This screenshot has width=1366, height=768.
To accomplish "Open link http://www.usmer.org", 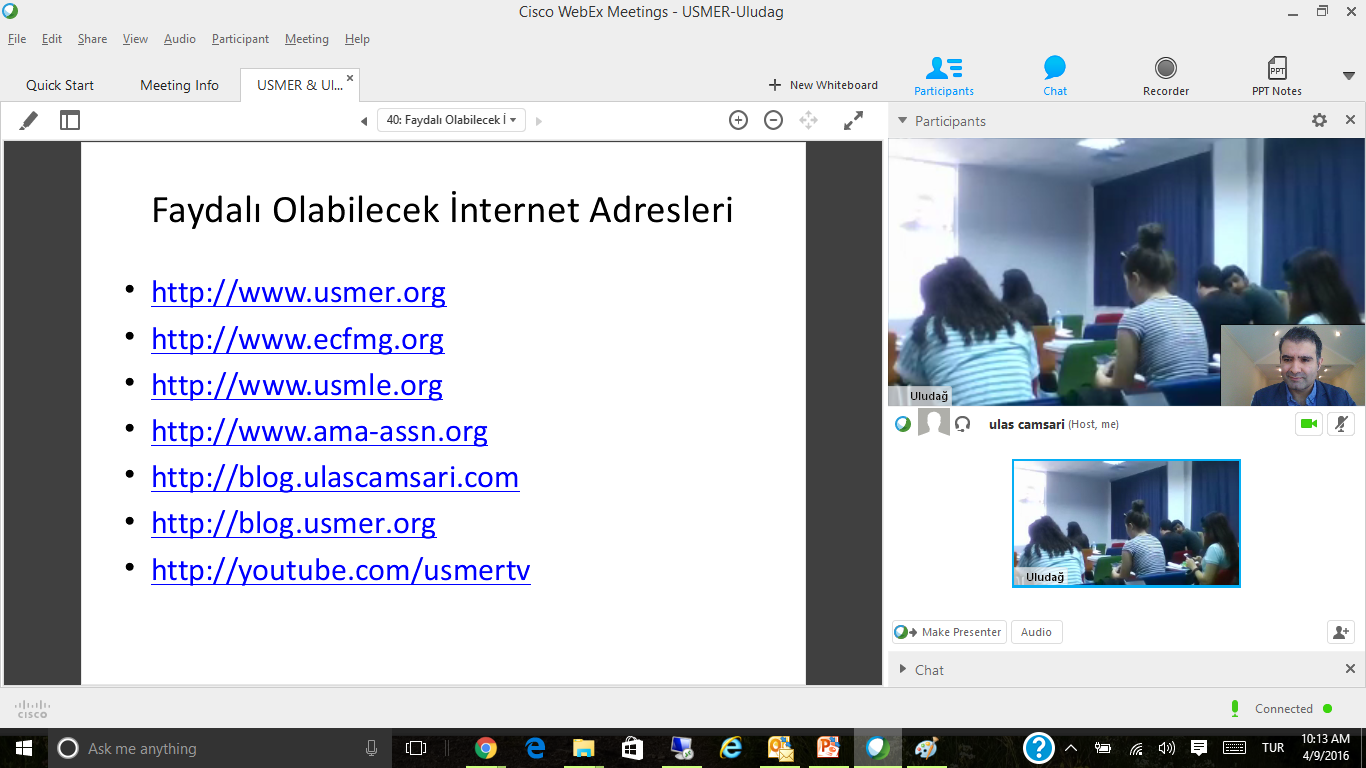I will coord(298,292).
